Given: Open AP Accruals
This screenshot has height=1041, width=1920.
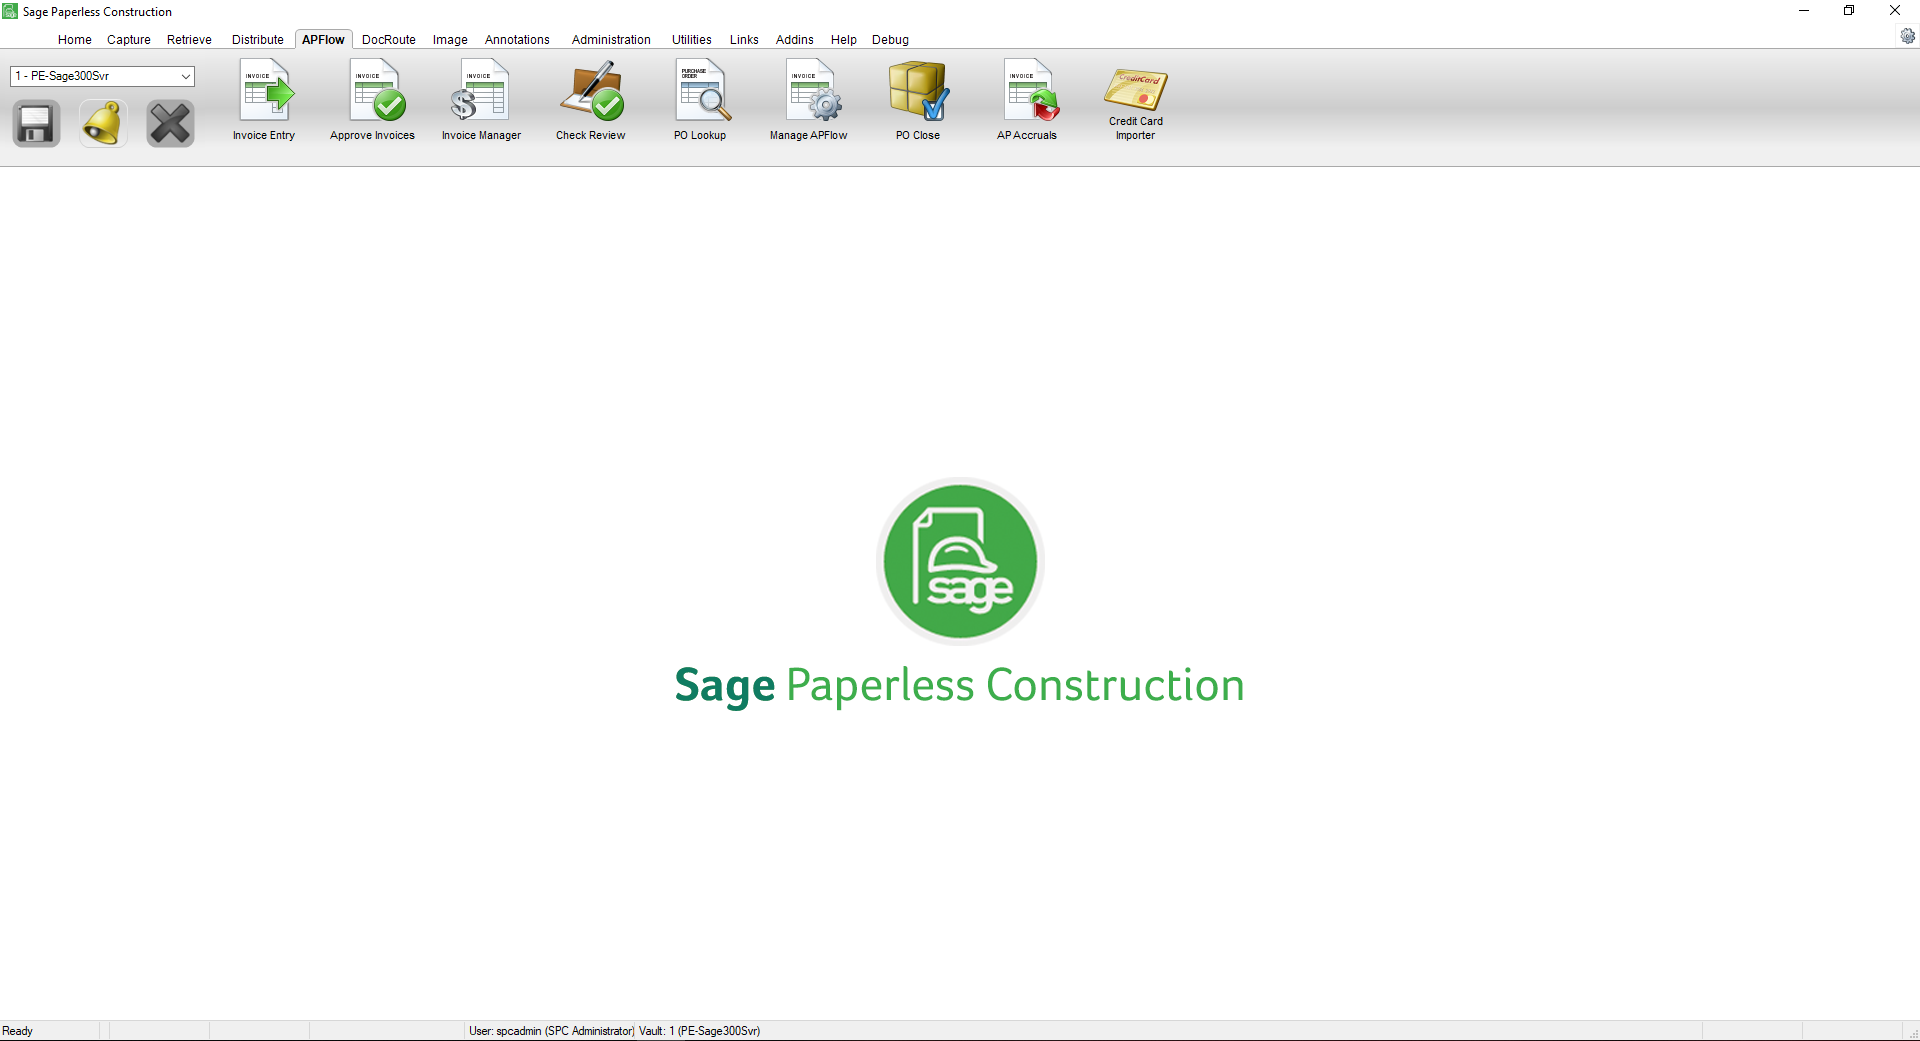Looking at the screenshot, I should 1027,101.
